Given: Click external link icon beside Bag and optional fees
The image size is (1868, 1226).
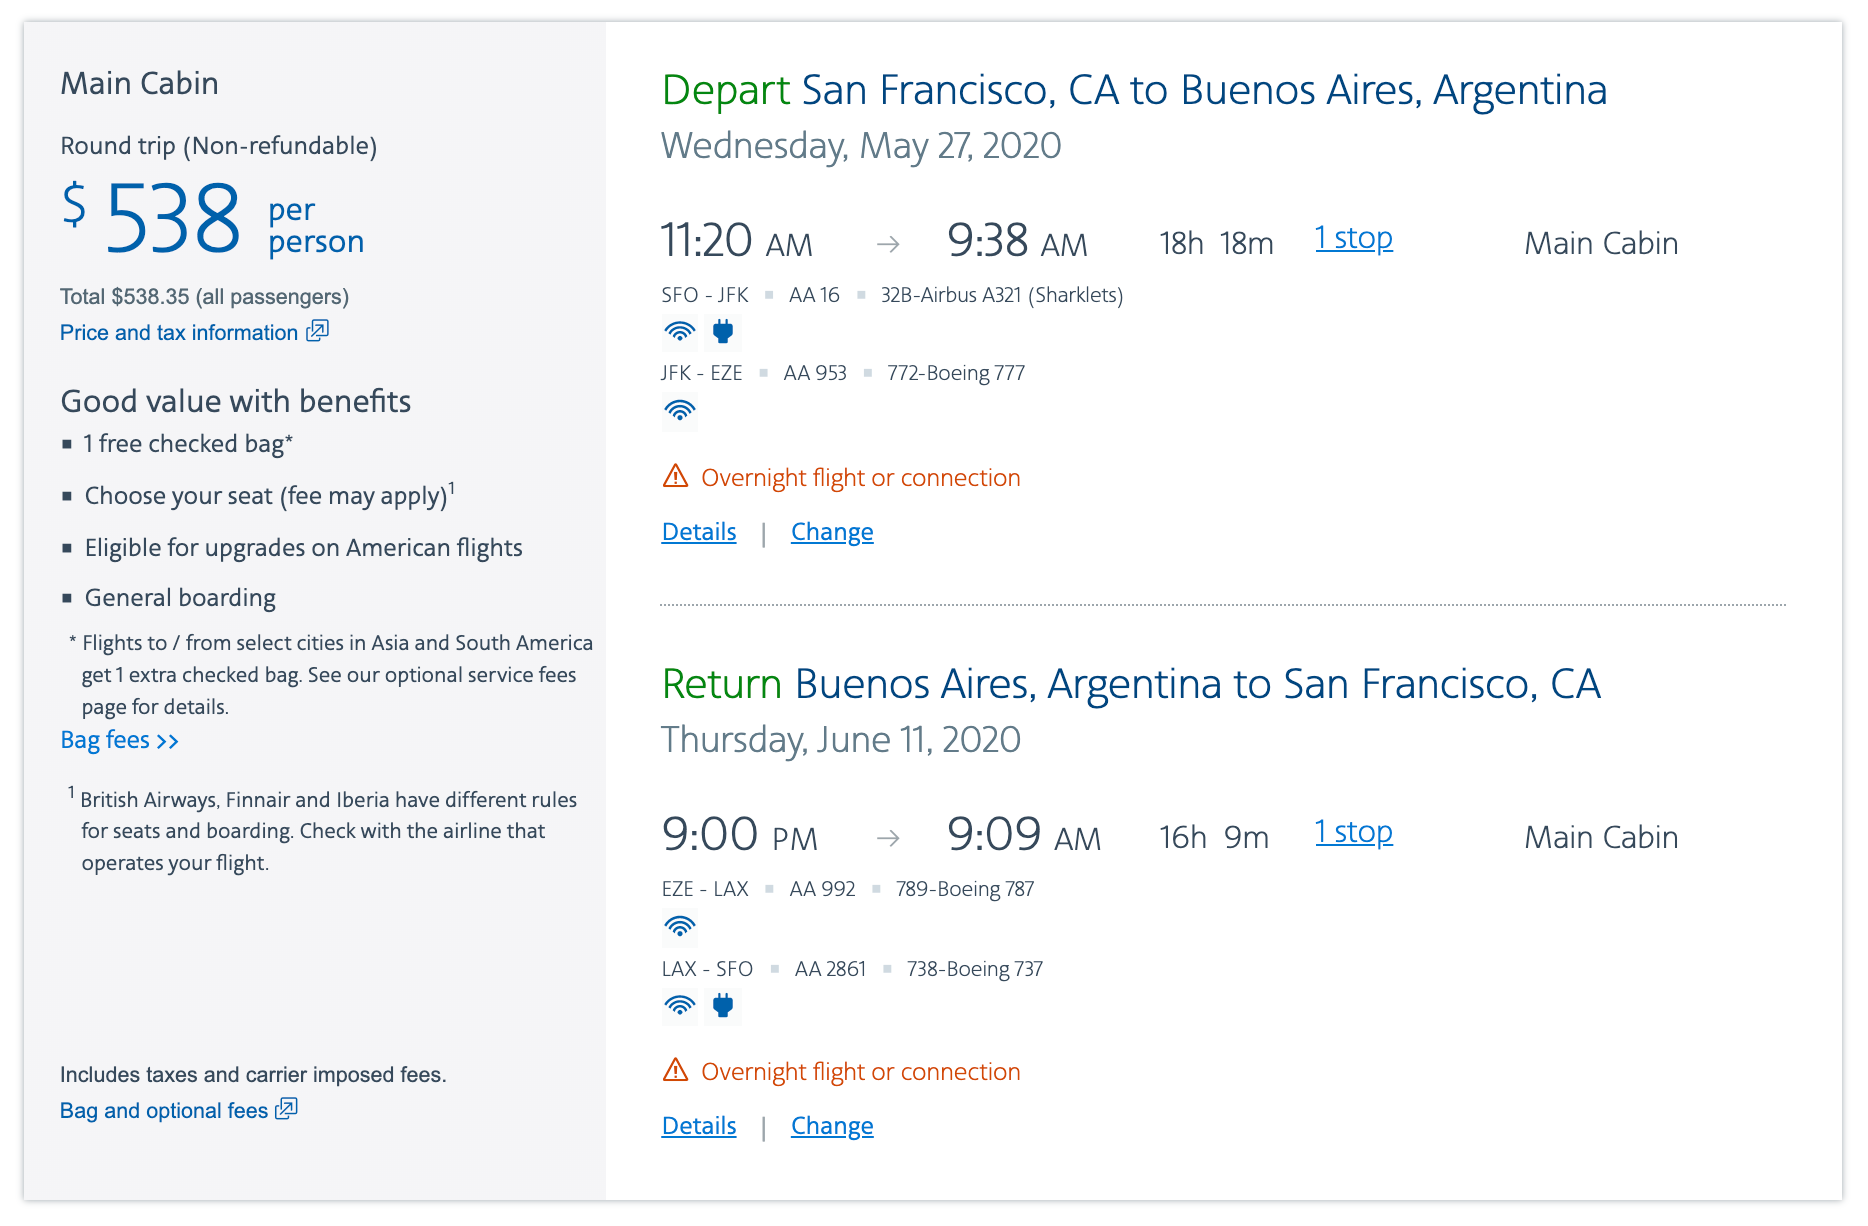Looking at the screenshot, I should (x=287, y=1109).
